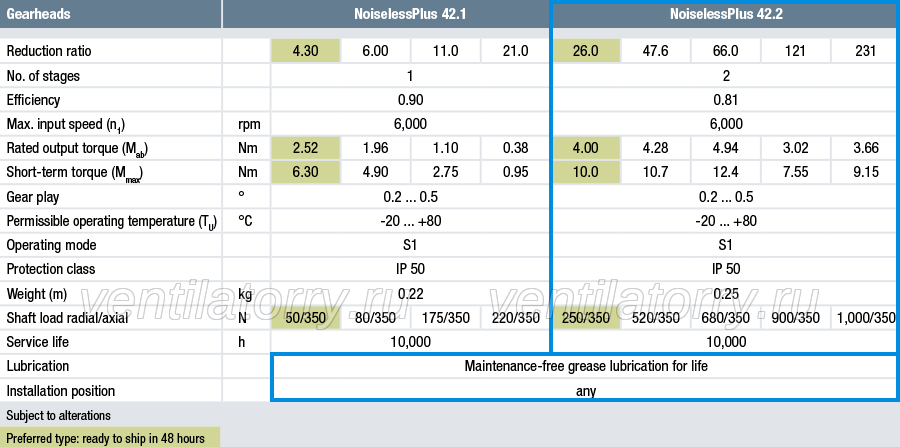900x447 pixels.
Task: Select the 231 reduction ratio cell
Action: tap(866, 51)
